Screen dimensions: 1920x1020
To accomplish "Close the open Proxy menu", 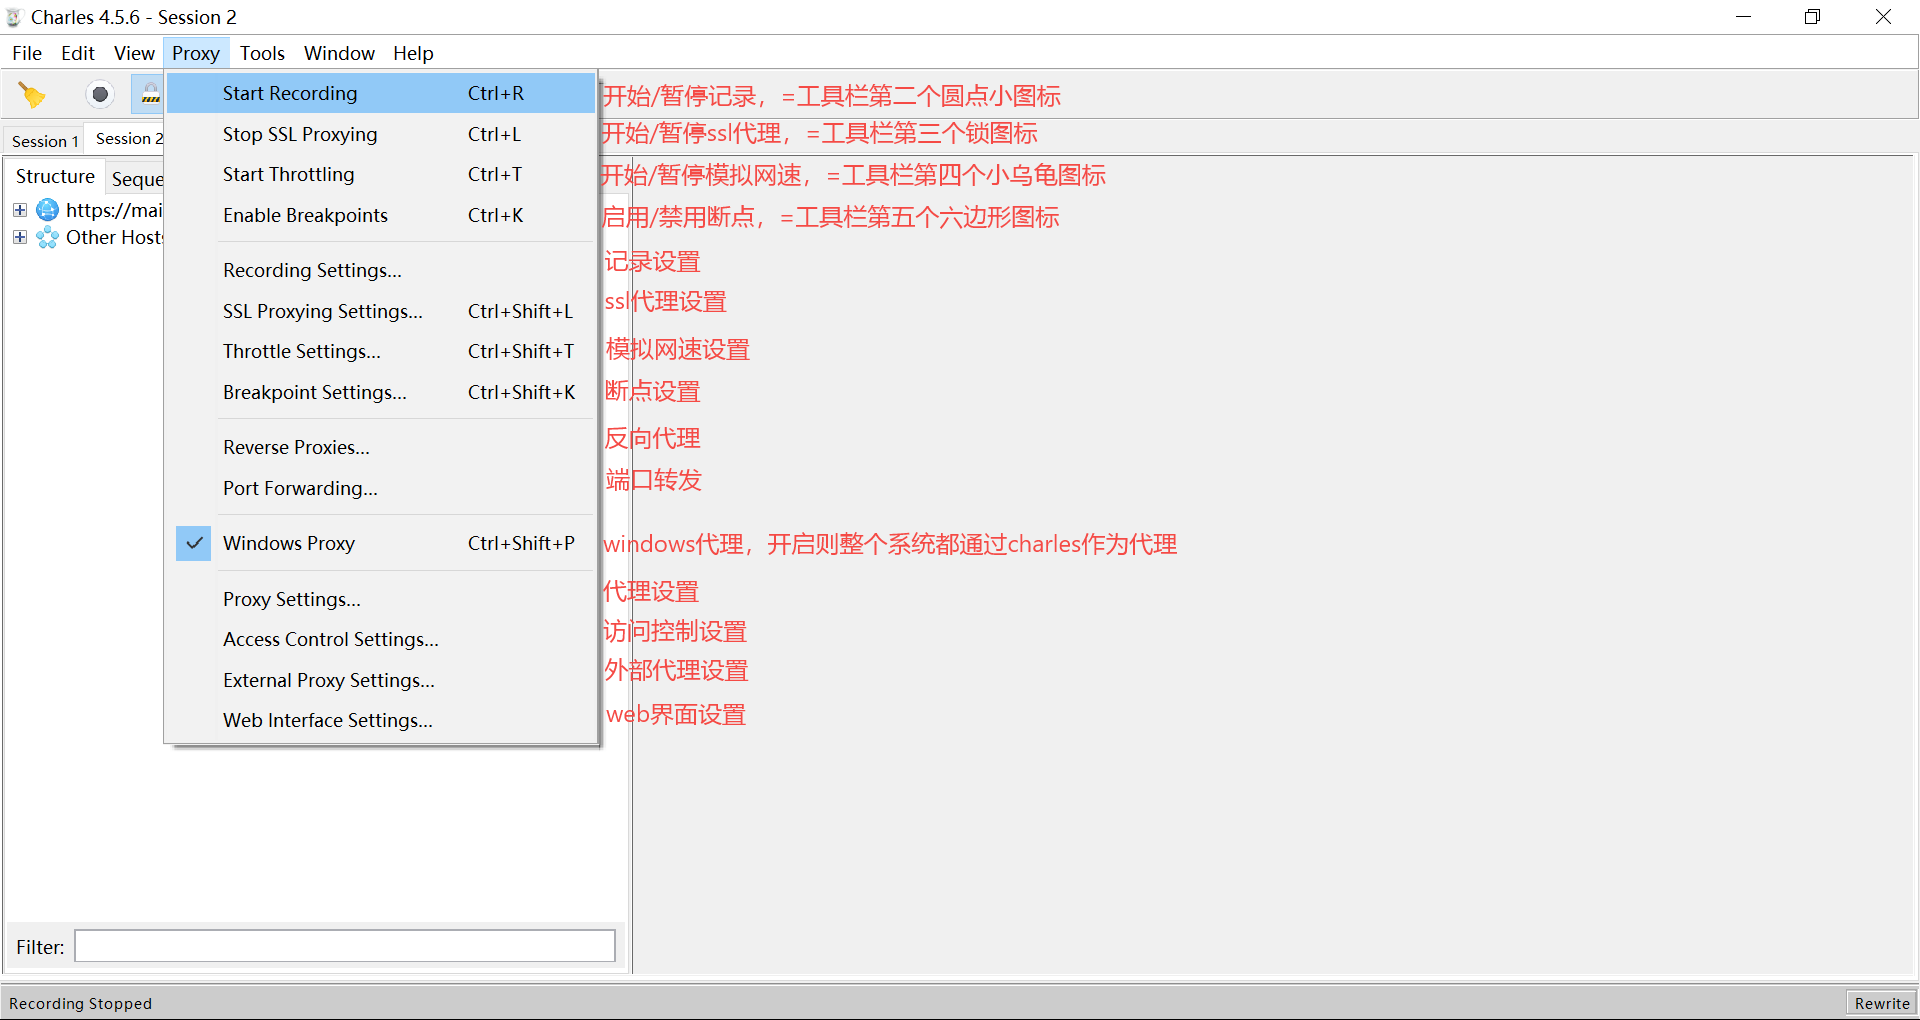I will point(196,53).
